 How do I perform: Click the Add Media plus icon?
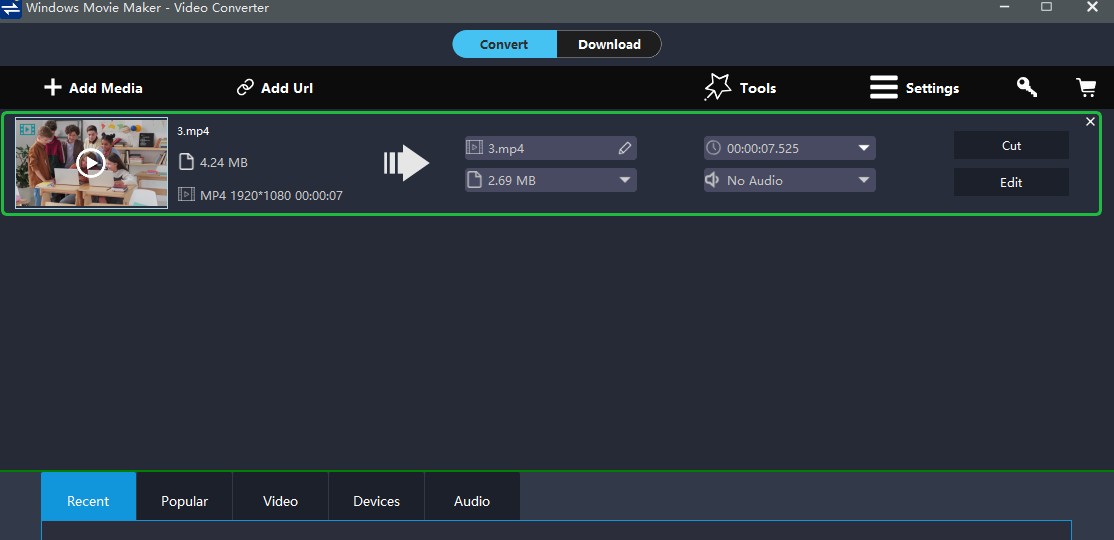[x=53, y=87]
